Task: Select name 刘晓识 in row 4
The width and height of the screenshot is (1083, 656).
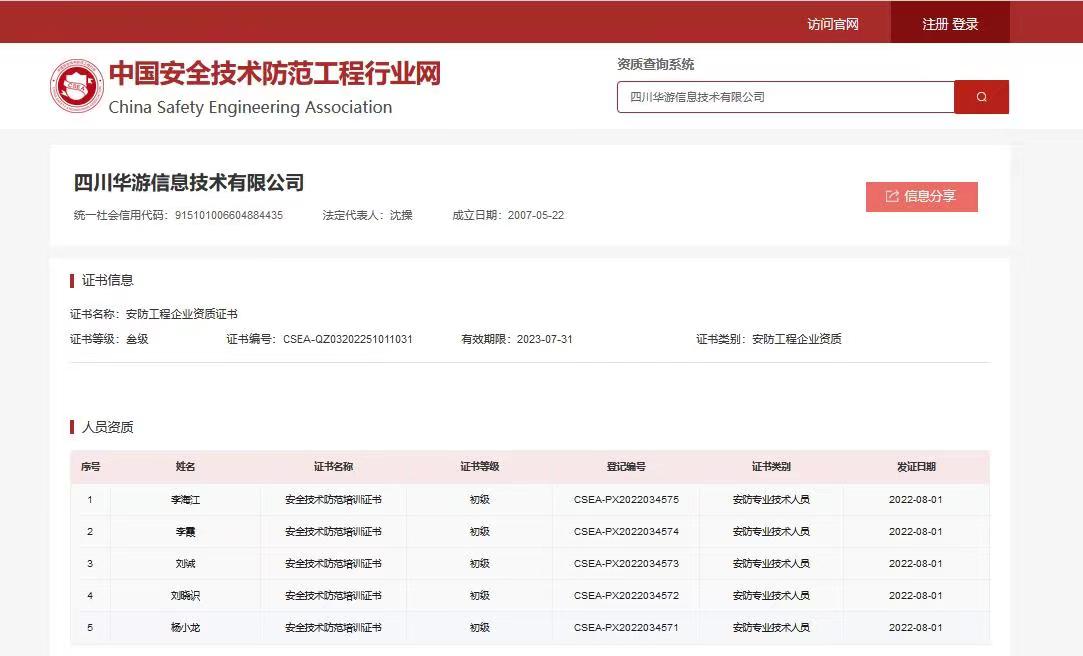Action: [x=185, y=595]
